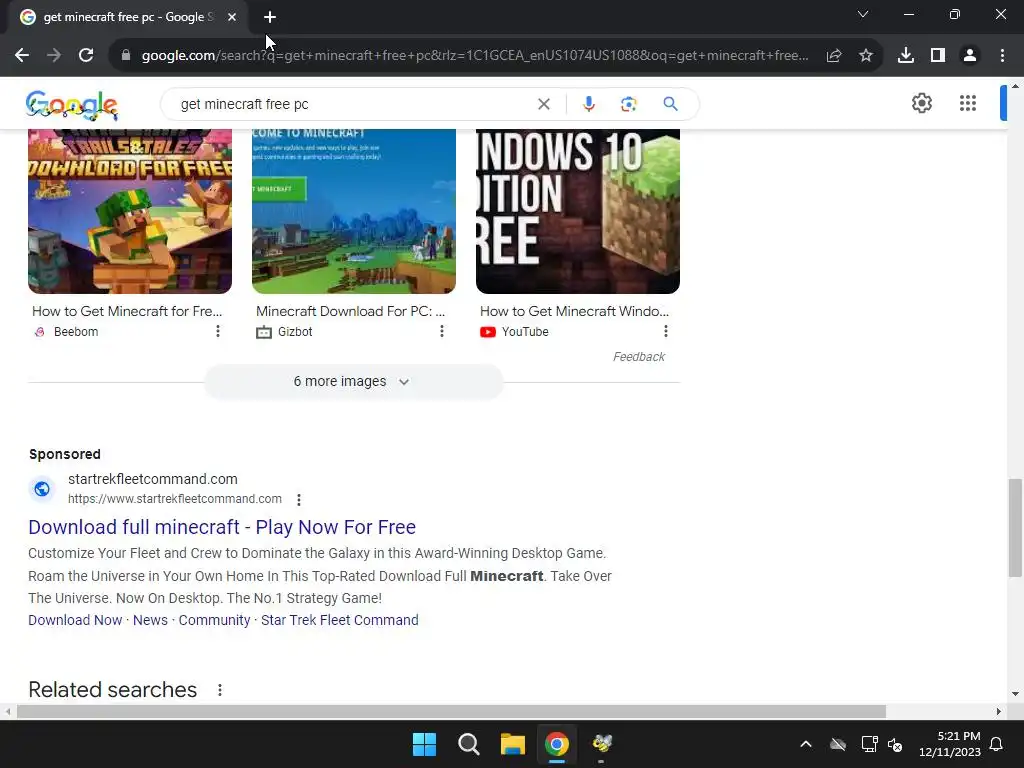
Task: Click the Feedback link
Action: 639,357
